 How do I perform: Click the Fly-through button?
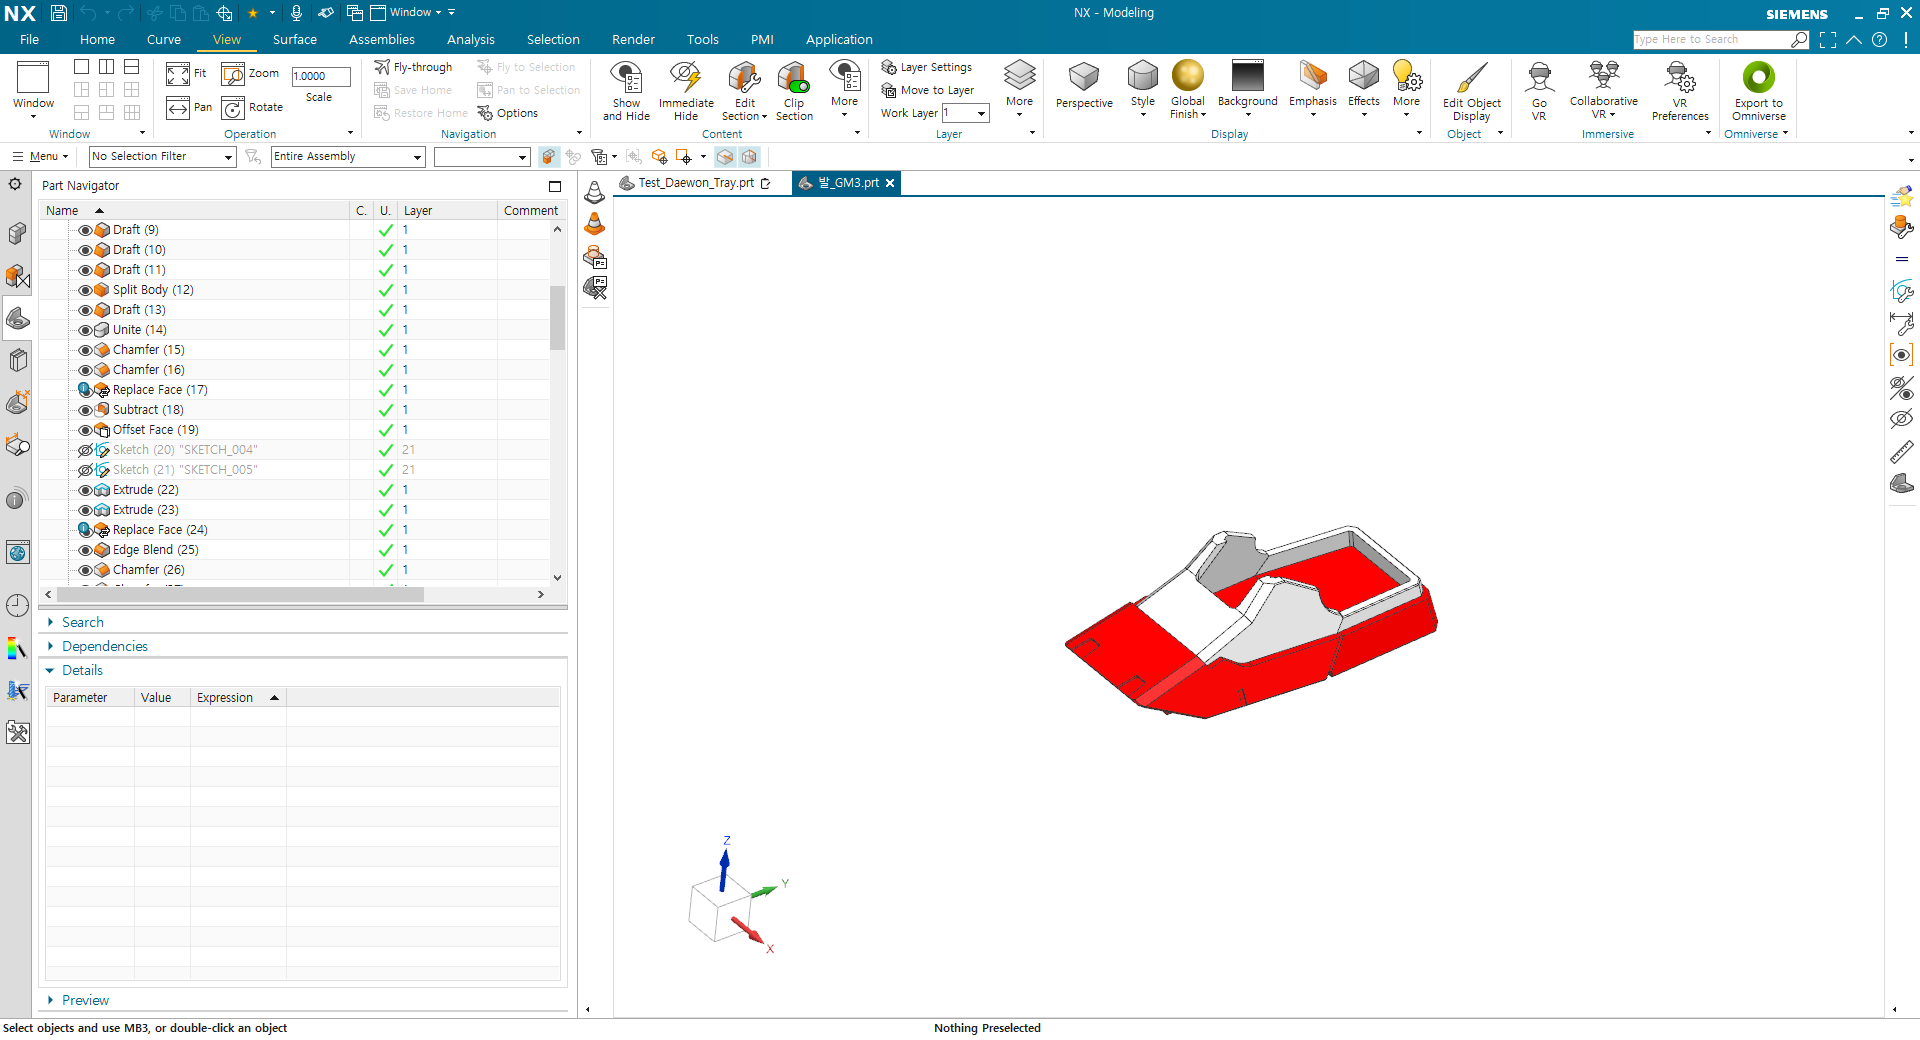(413, 67)
